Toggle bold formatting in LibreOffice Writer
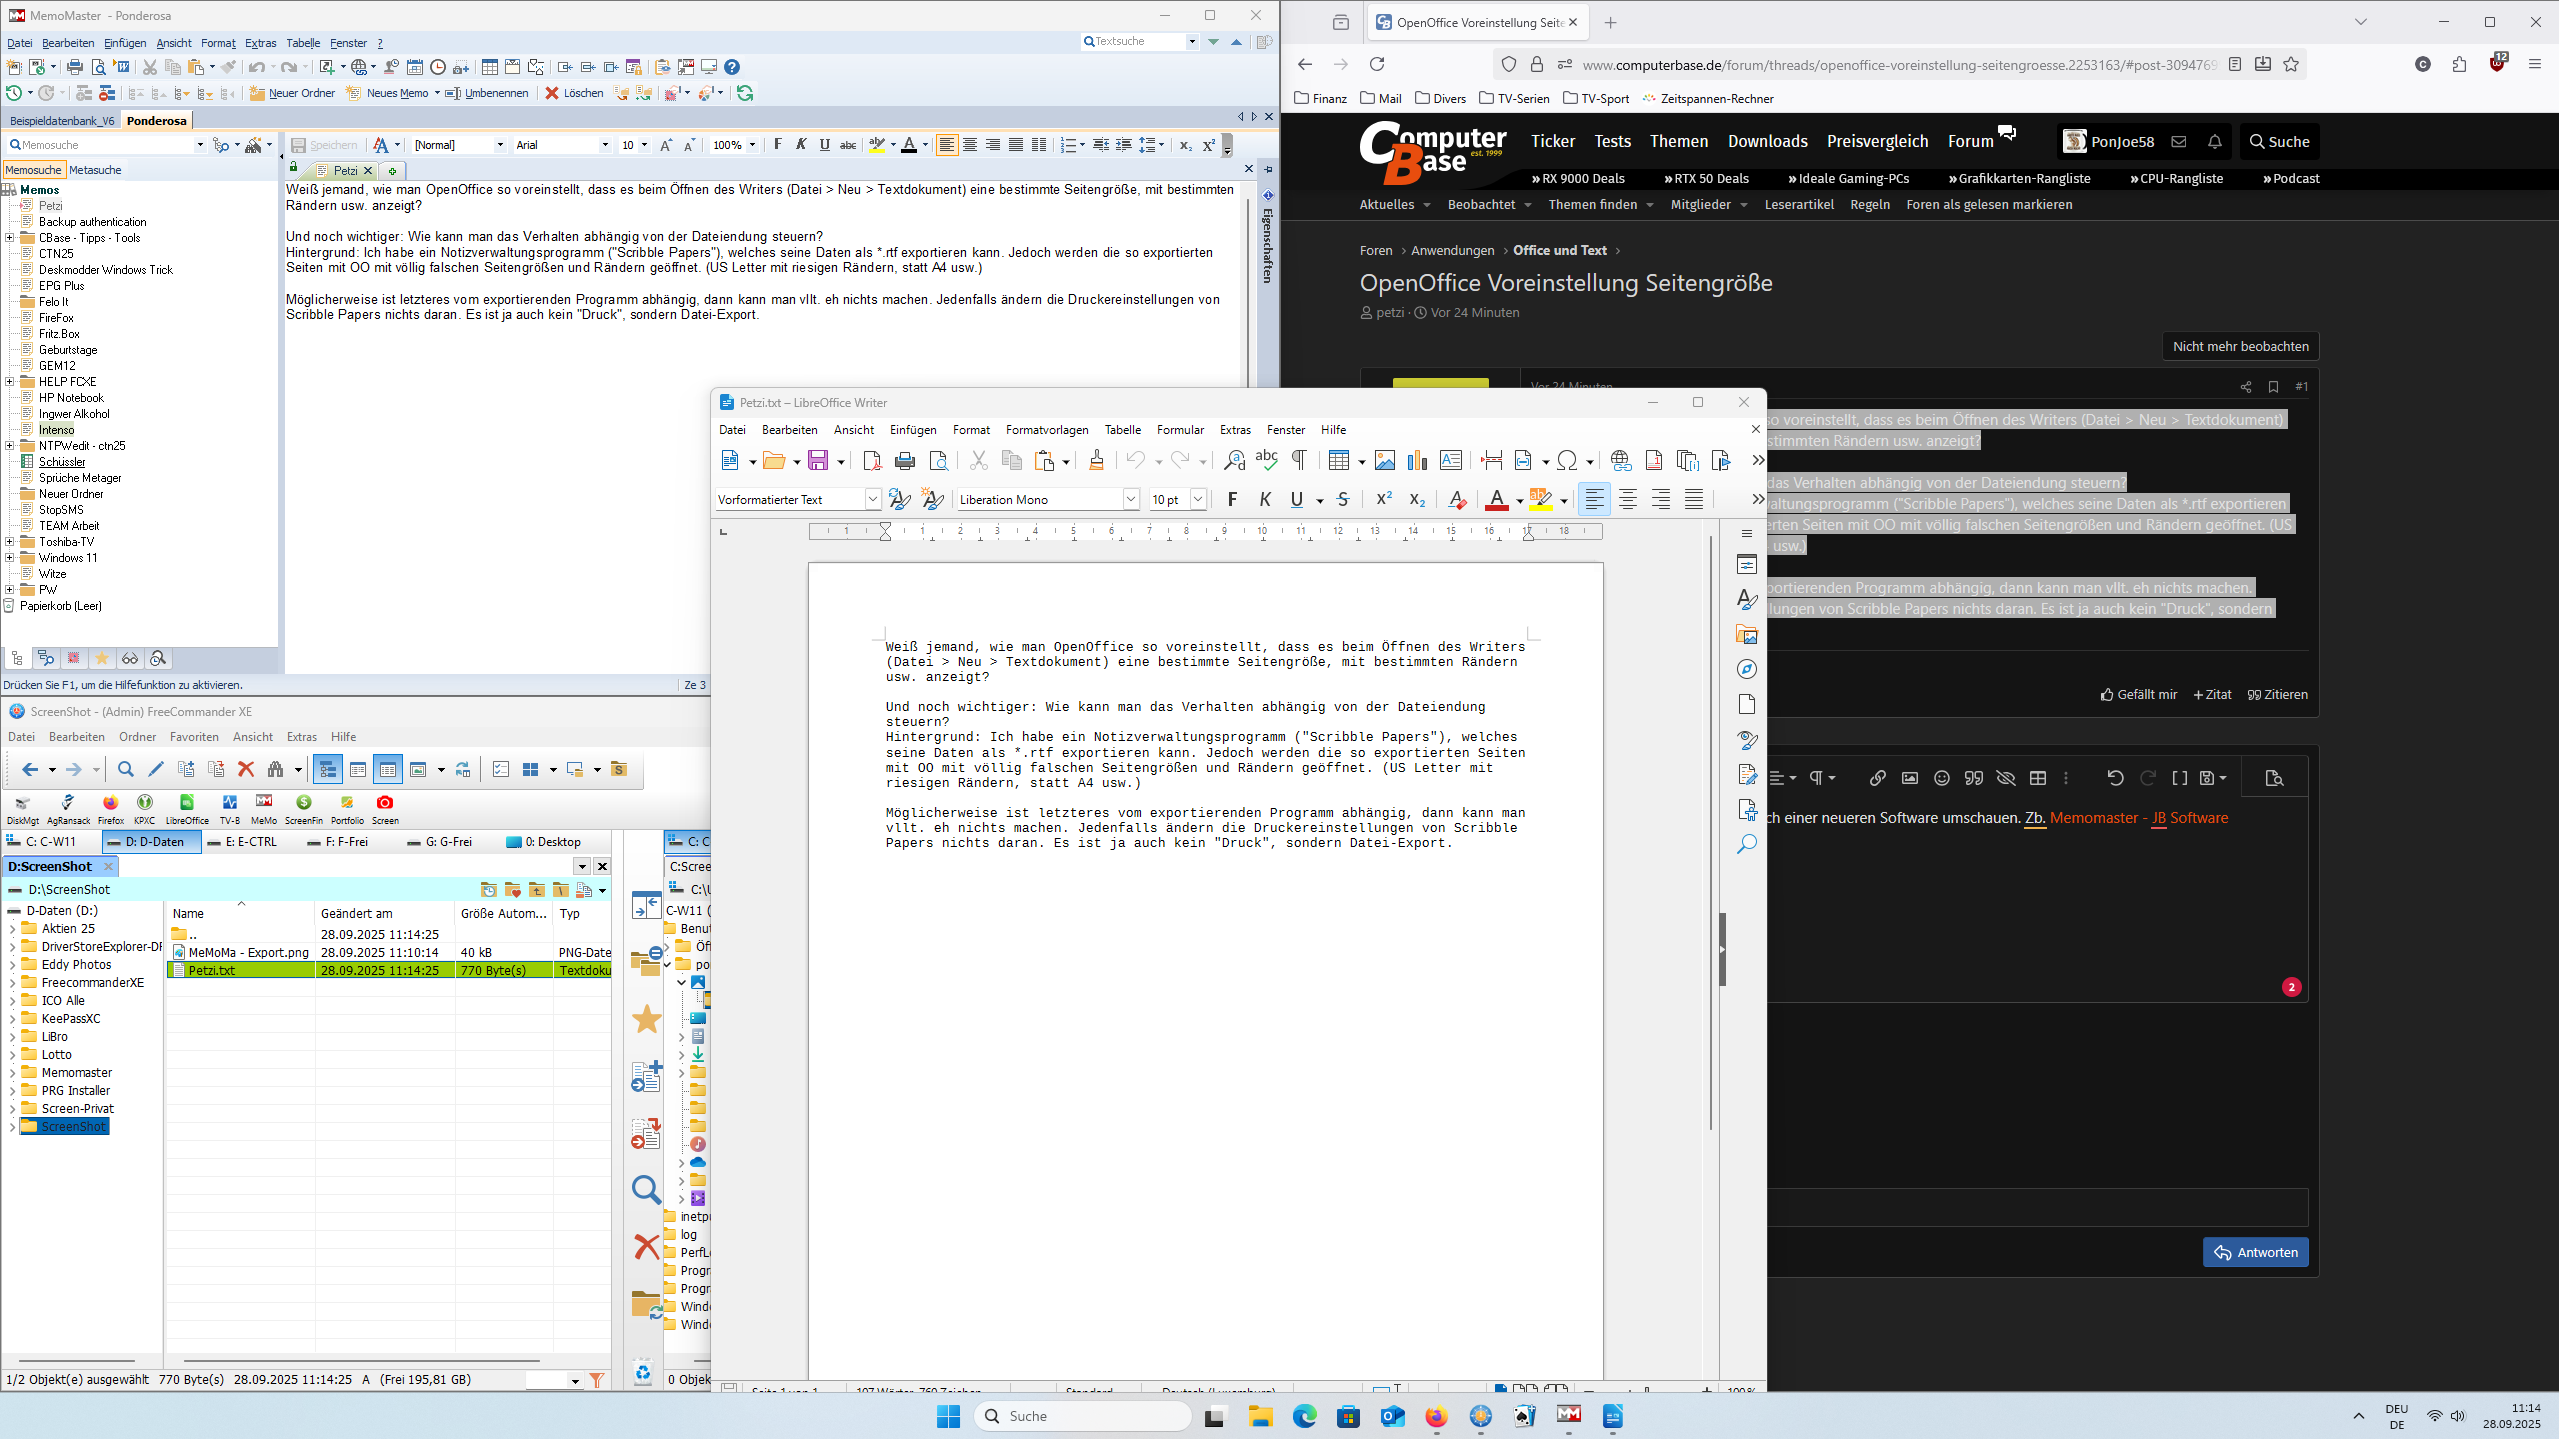Screen dimensions: 2559x1439 (1232, 499)
